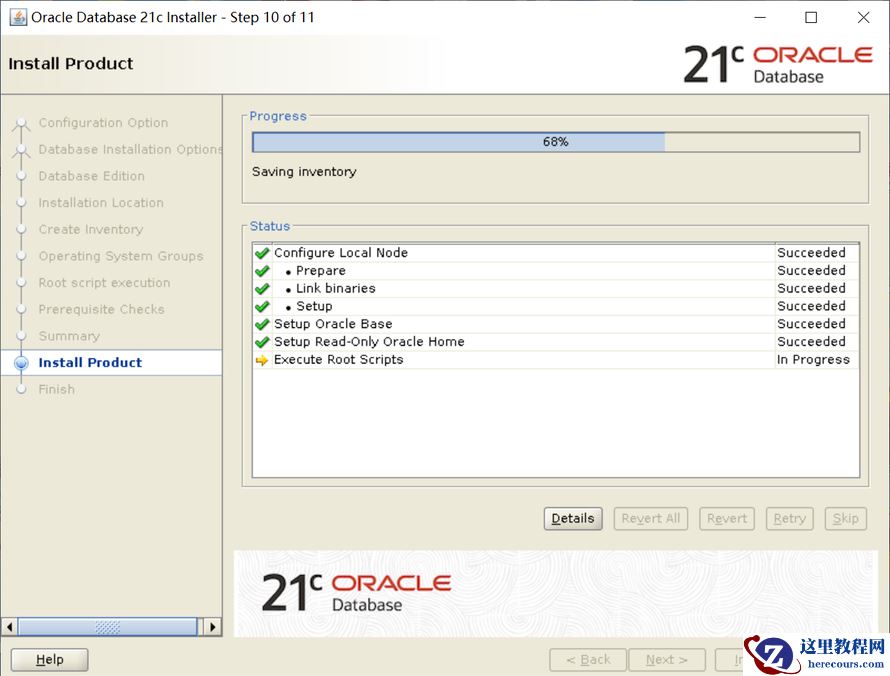
Task: Click the Prepare row text
Action: pos(321,271)
